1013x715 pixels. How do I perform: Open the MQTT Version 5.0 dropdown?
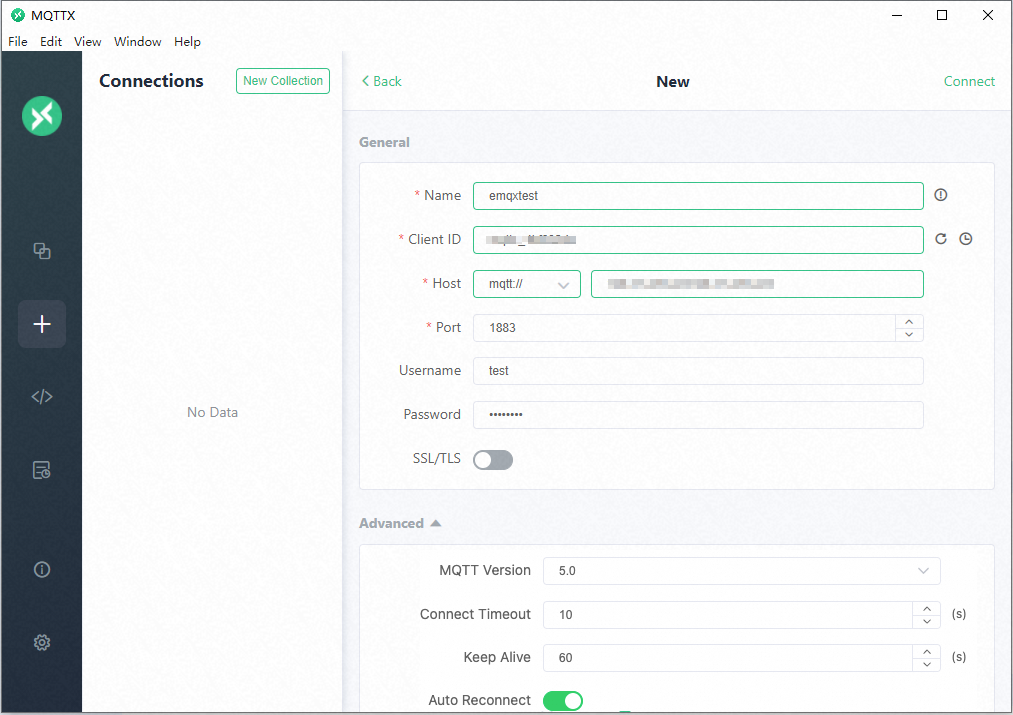click(742, 571)
